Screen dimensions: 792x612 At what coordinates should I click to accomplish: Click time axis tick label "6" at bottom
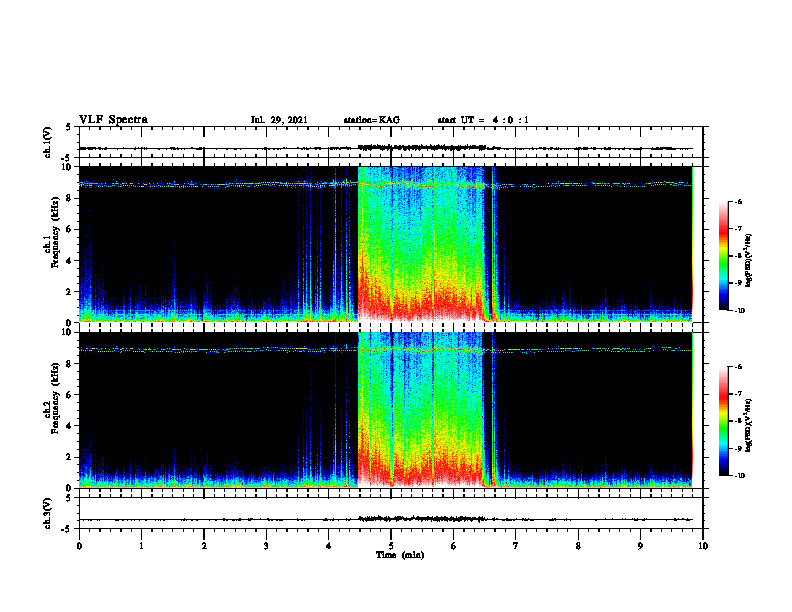click(453, 546)
